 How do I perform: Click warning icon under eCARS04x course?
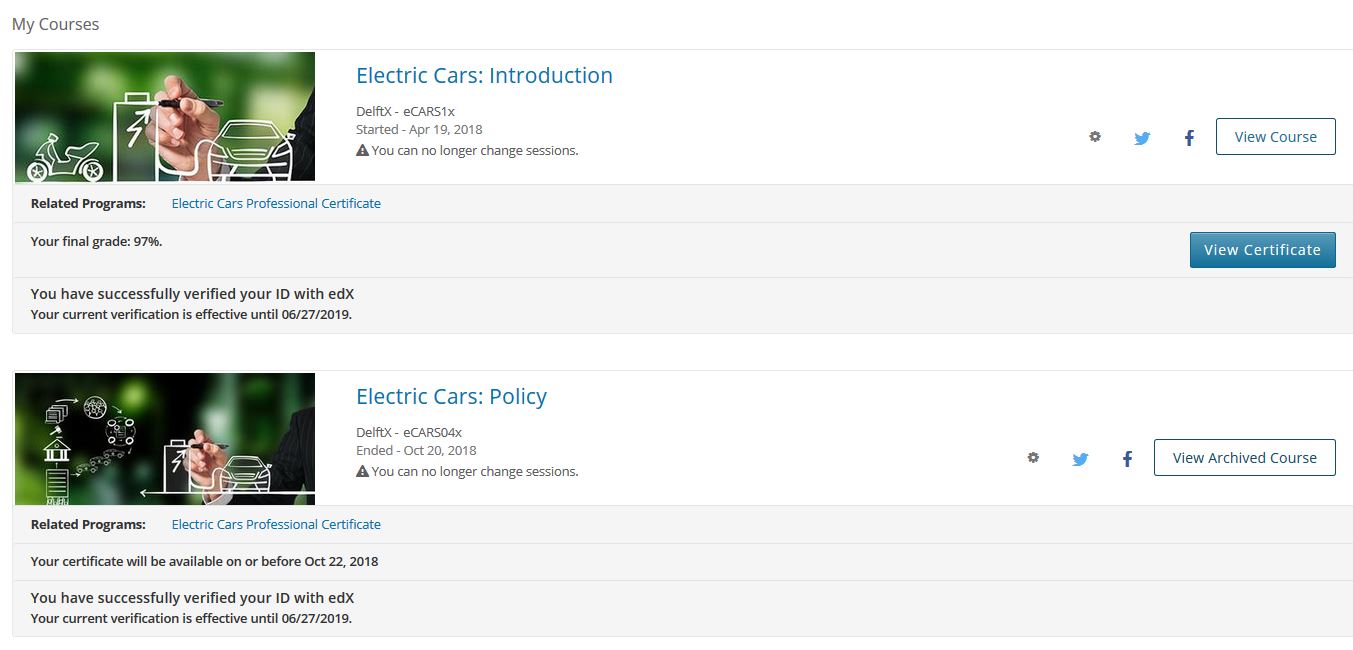point(362,472)
